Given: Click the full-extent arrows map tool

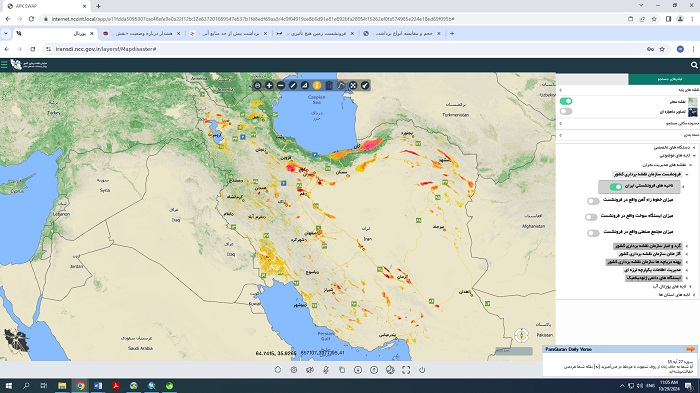Looking at the screenshot, I should pos(353,85).
